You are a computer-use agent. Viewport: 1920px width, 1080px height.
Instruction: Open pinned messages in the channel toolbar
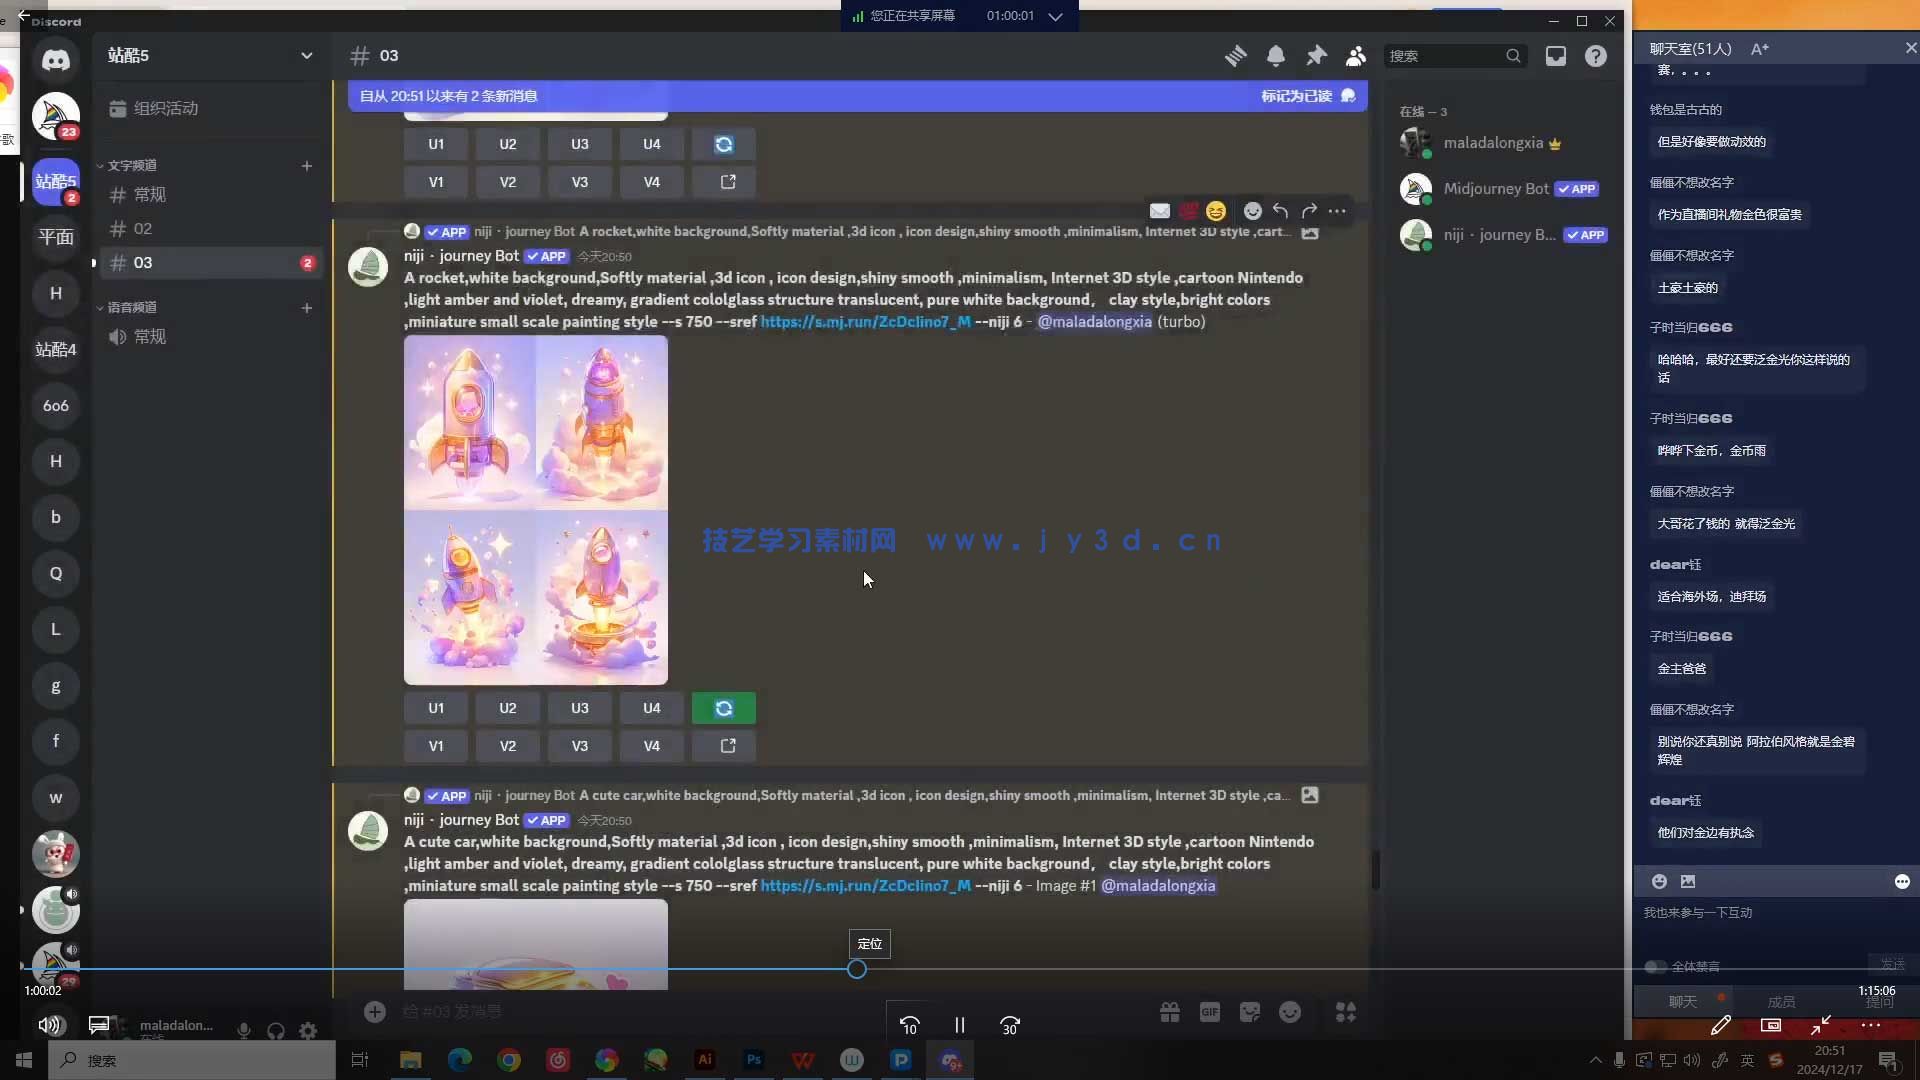1316,56
